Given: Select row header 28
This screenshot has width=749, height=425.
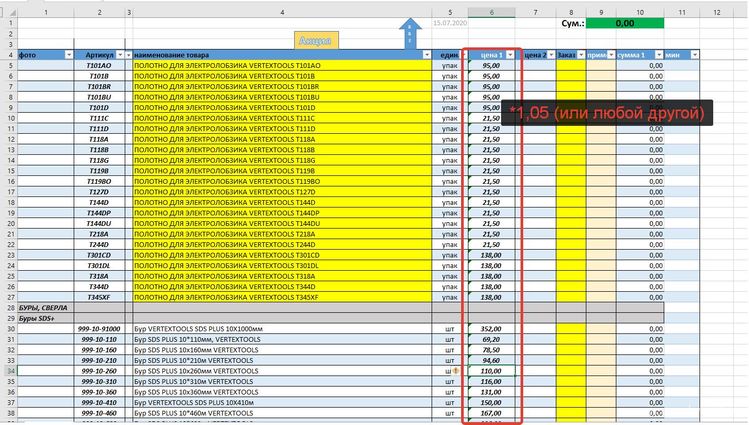Looking at the screenshot, I should 11,308.
